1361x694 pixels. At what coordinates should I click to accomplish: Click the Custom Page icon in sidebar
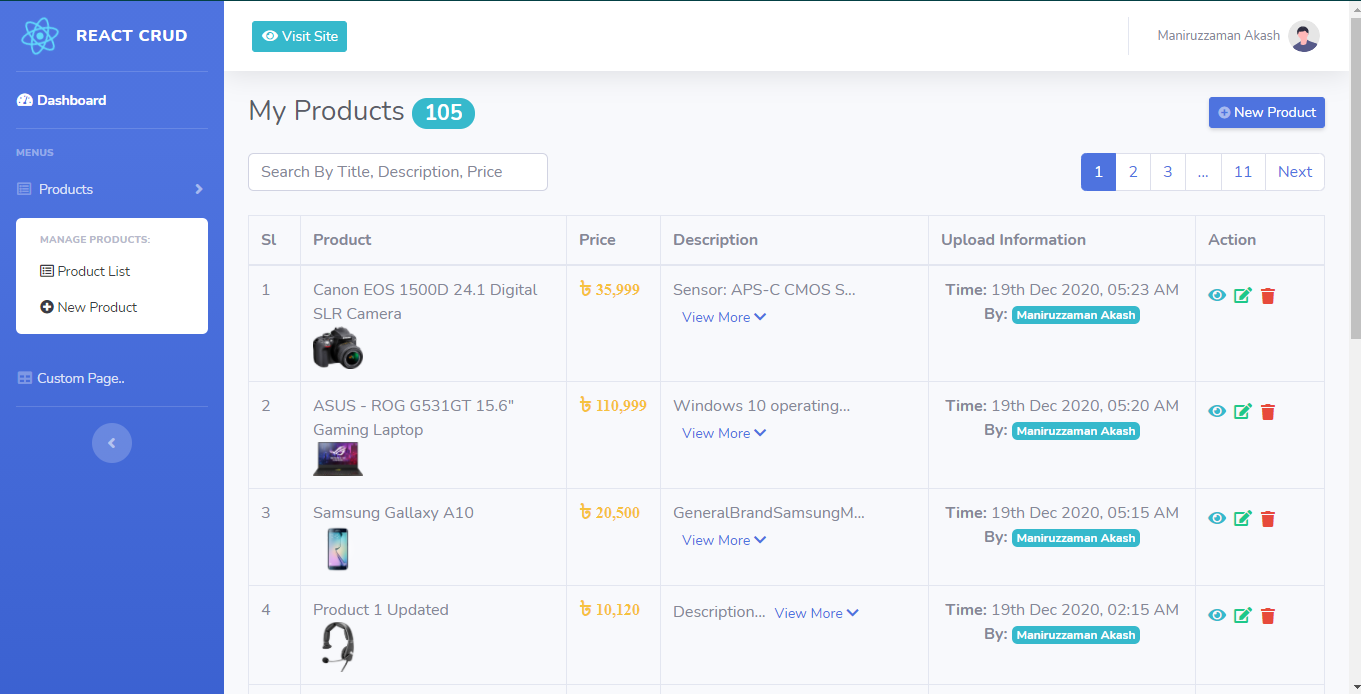click(x=23, y=377)
